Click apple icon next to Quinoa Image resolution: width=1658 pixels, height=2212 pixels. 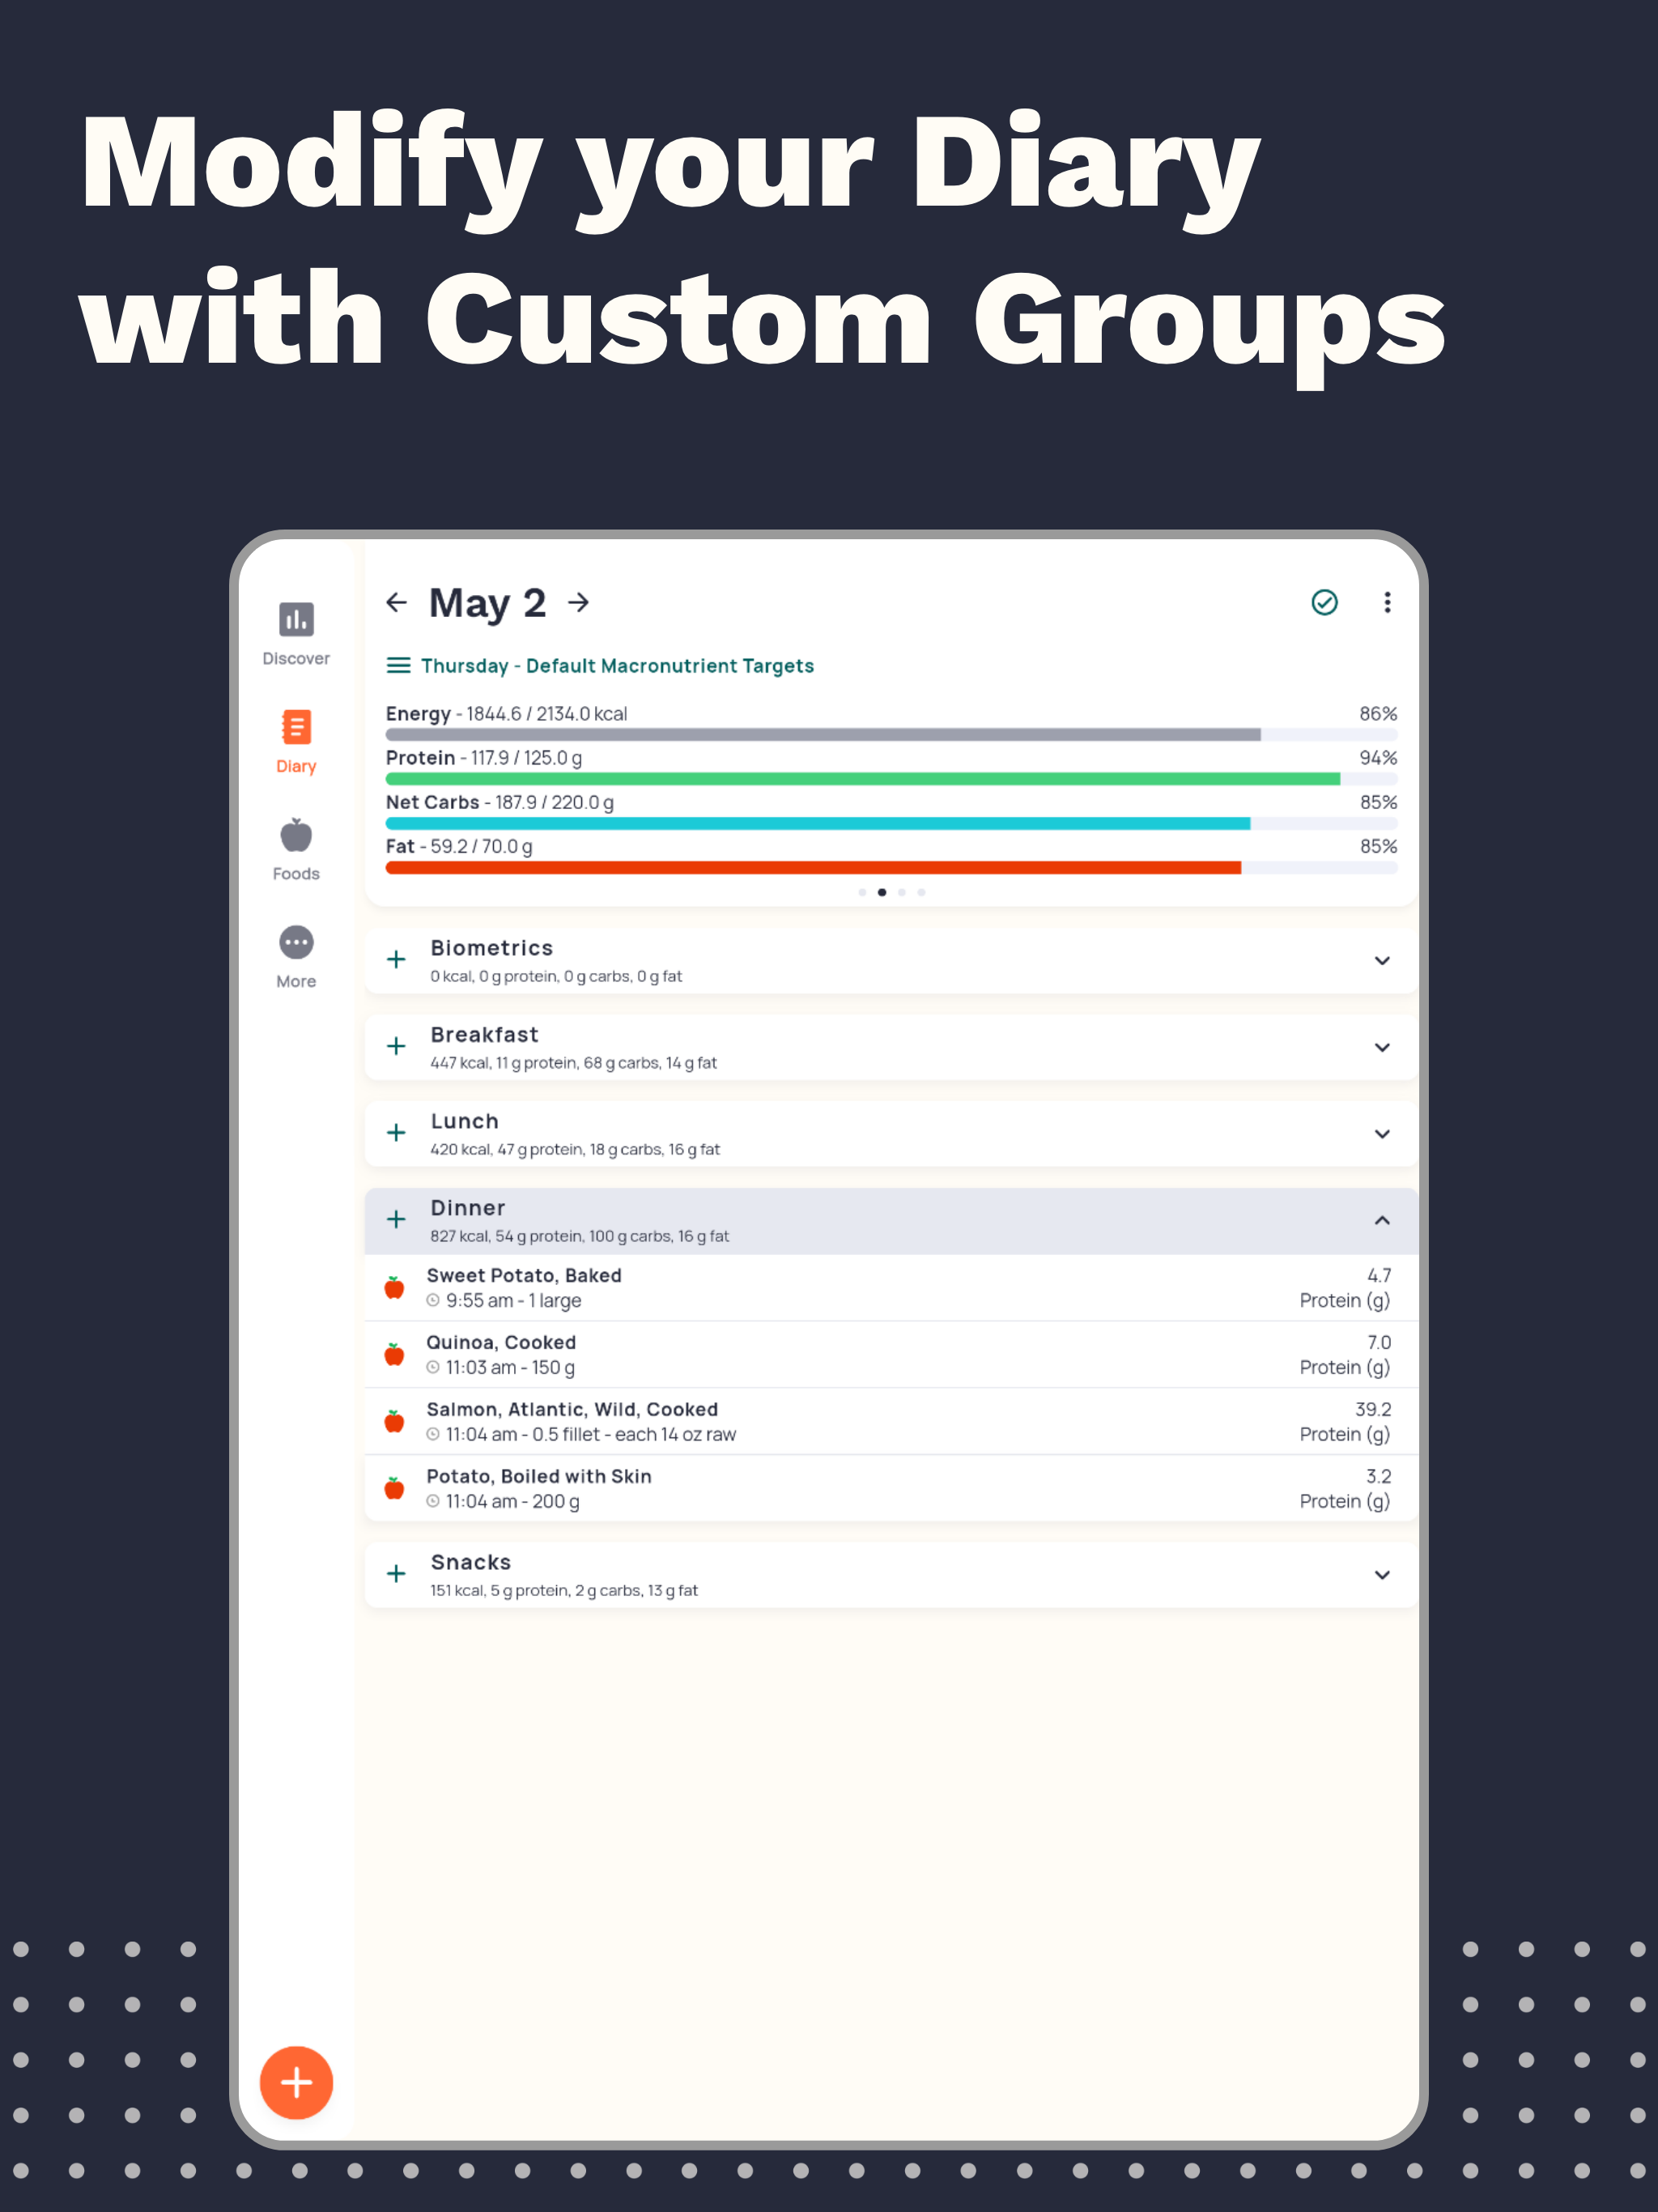pos(395,1354)
